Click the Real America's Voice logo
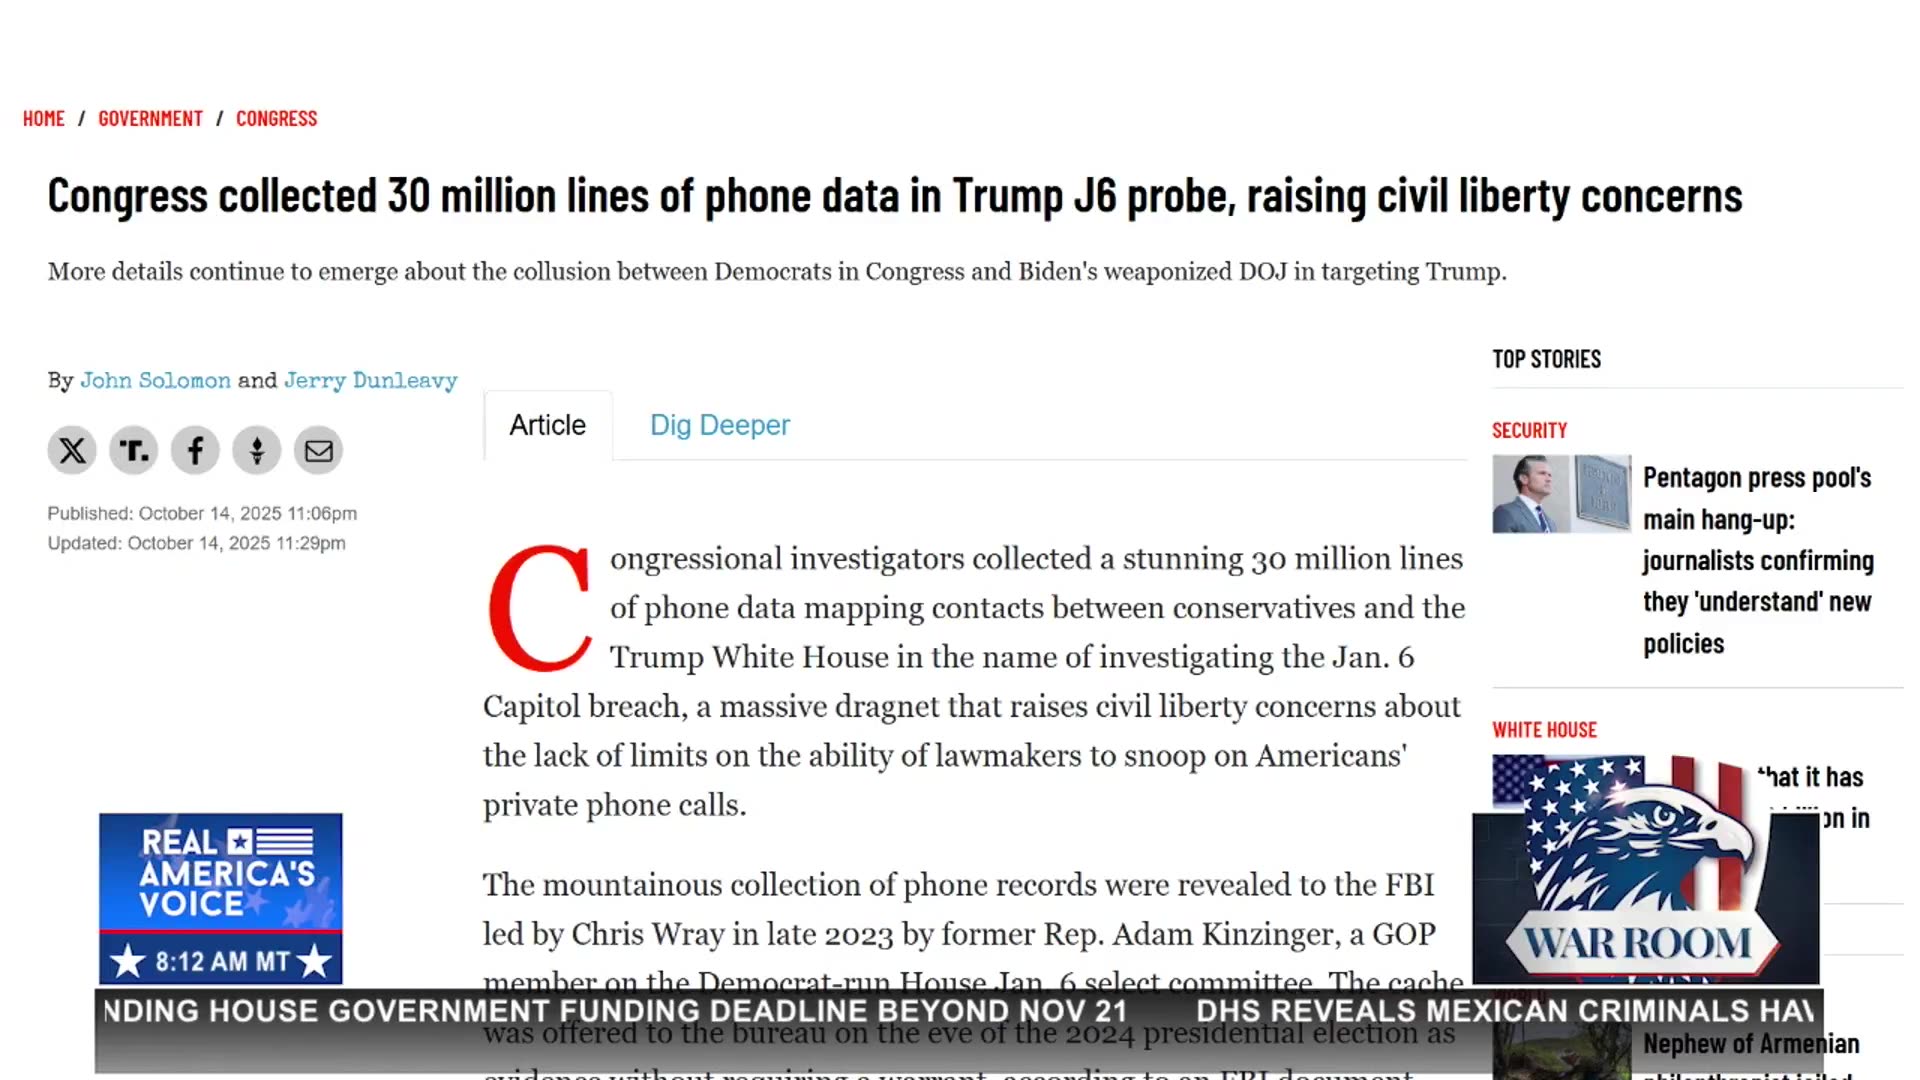 [220, 872]
